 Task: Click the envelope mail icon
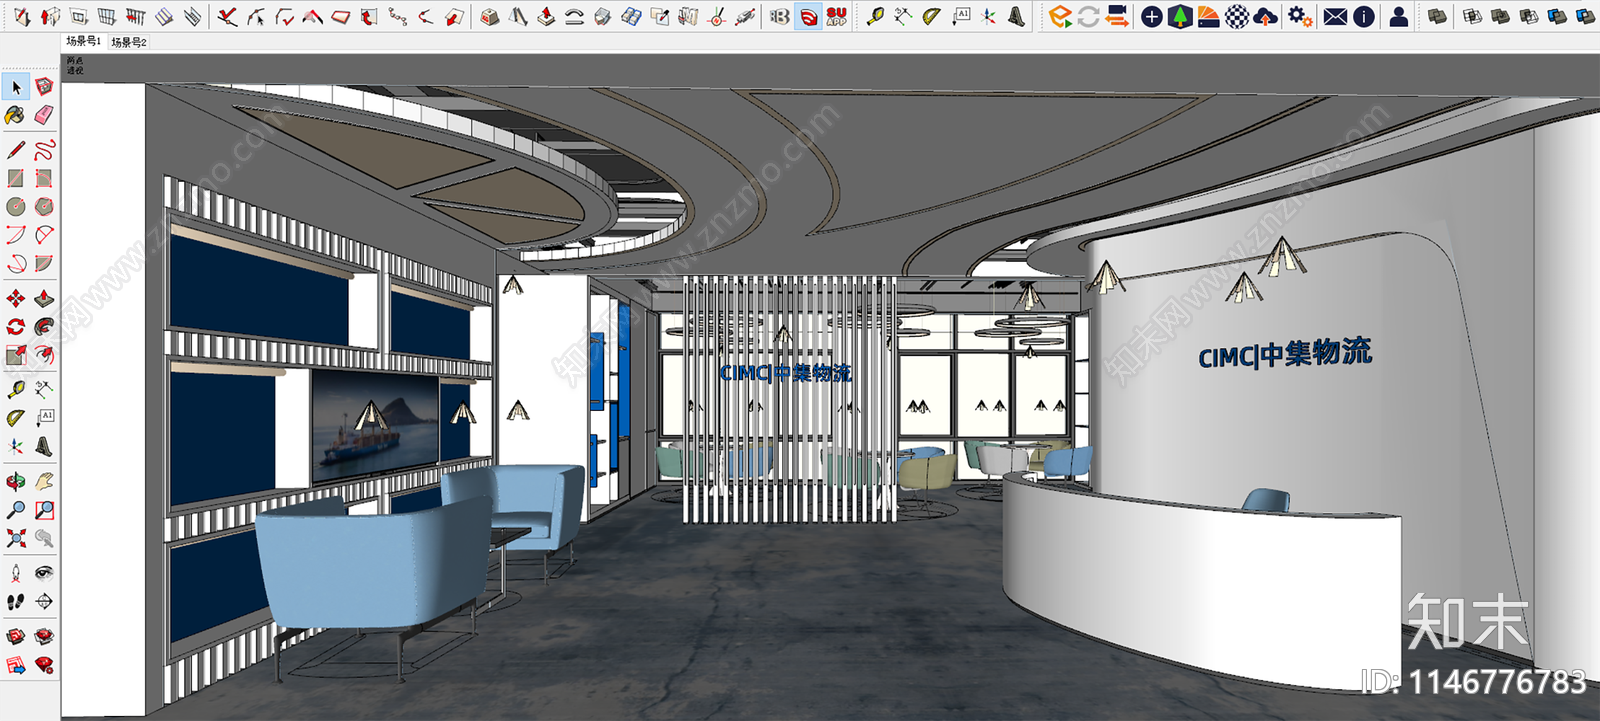coord(1335,16)
